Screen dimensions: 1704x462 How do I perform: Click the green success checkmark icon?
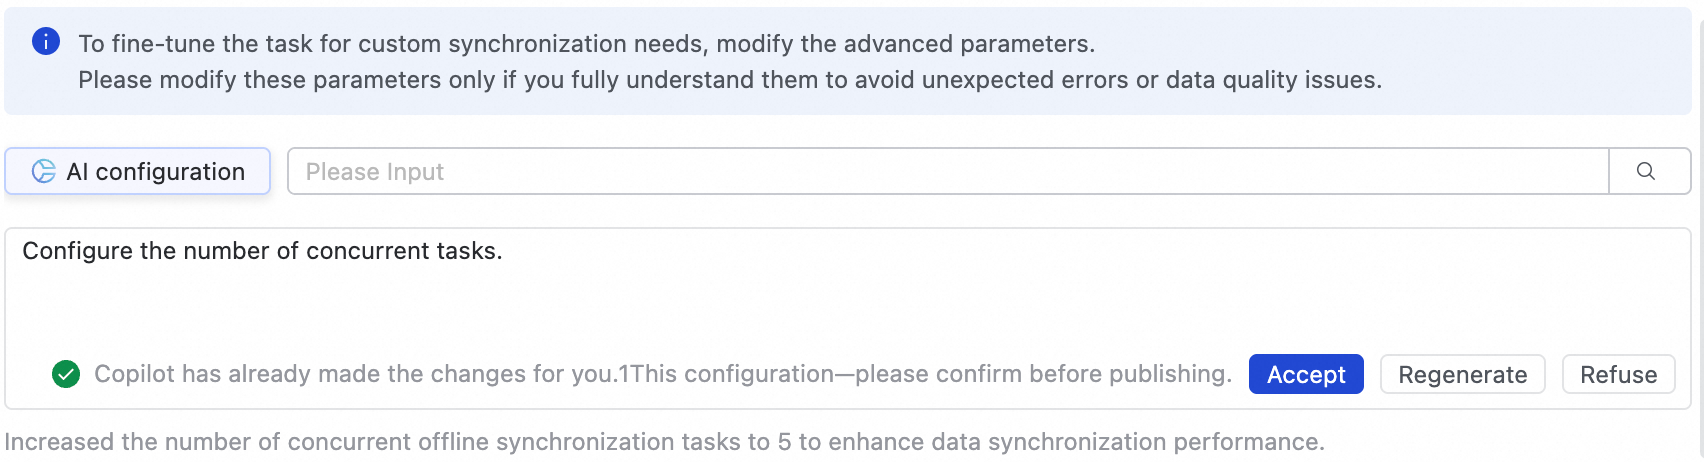[x=66, y=374]
